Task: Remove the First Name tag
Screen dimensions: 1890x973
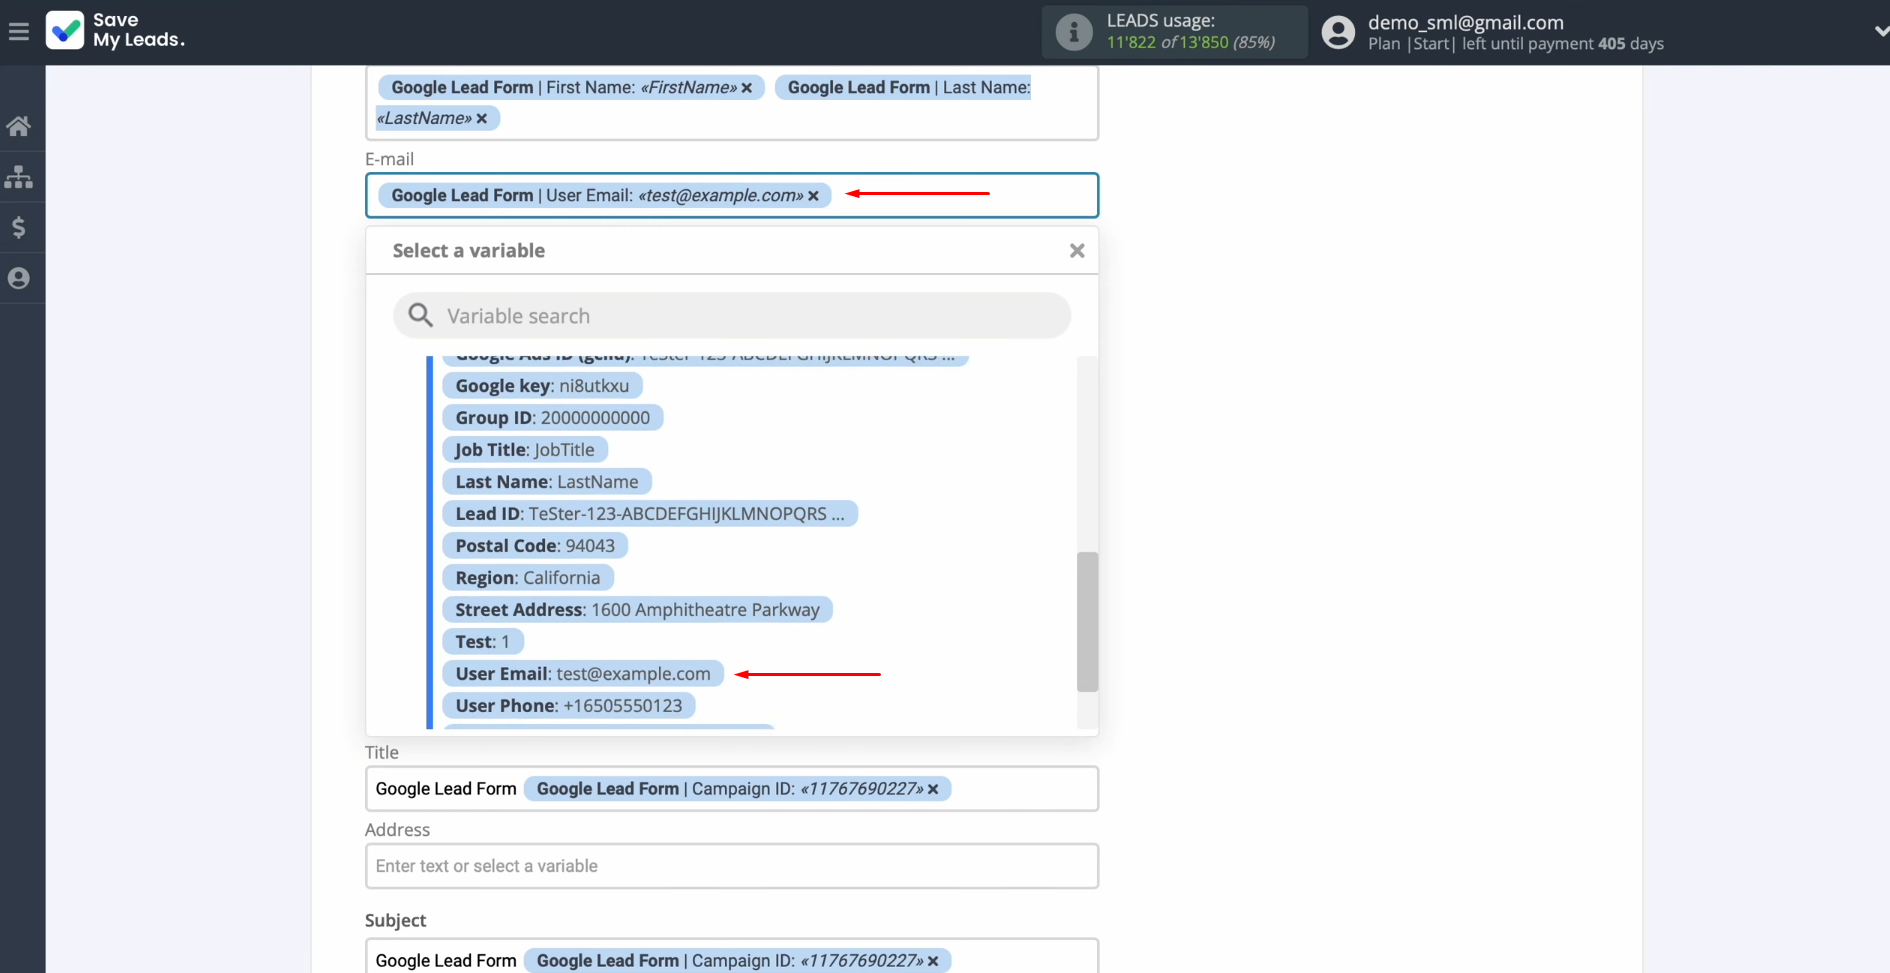Action: coord(747,88)
